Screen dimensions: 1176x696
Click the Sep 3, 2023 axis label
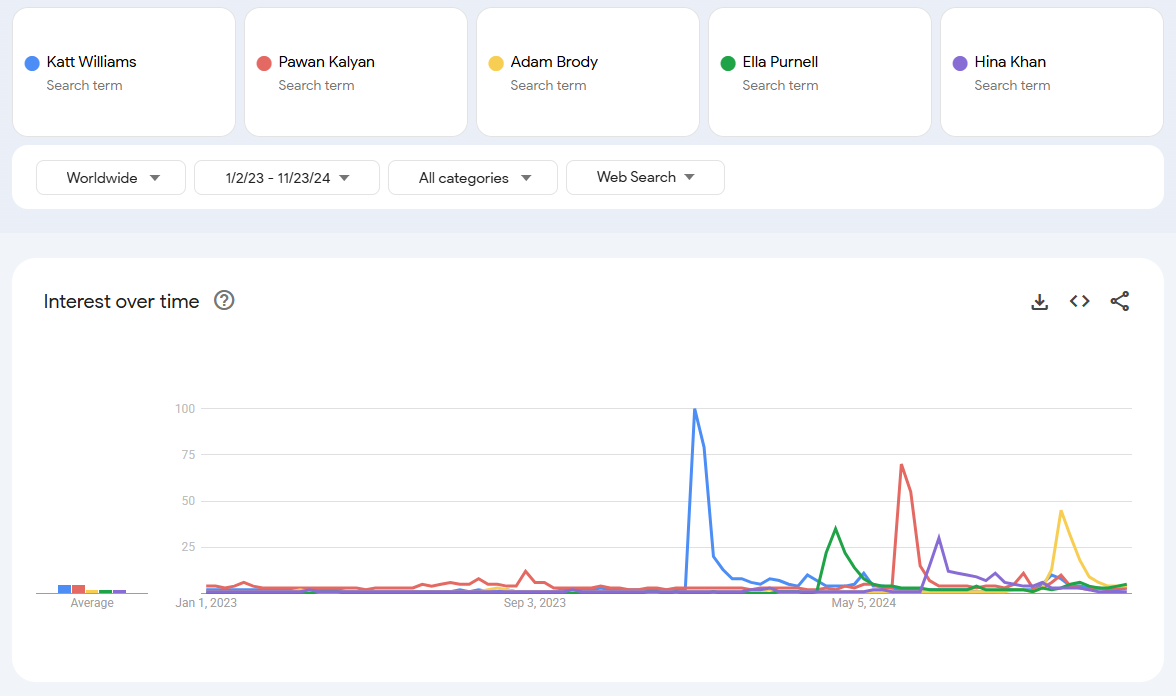tap(535, 602)
